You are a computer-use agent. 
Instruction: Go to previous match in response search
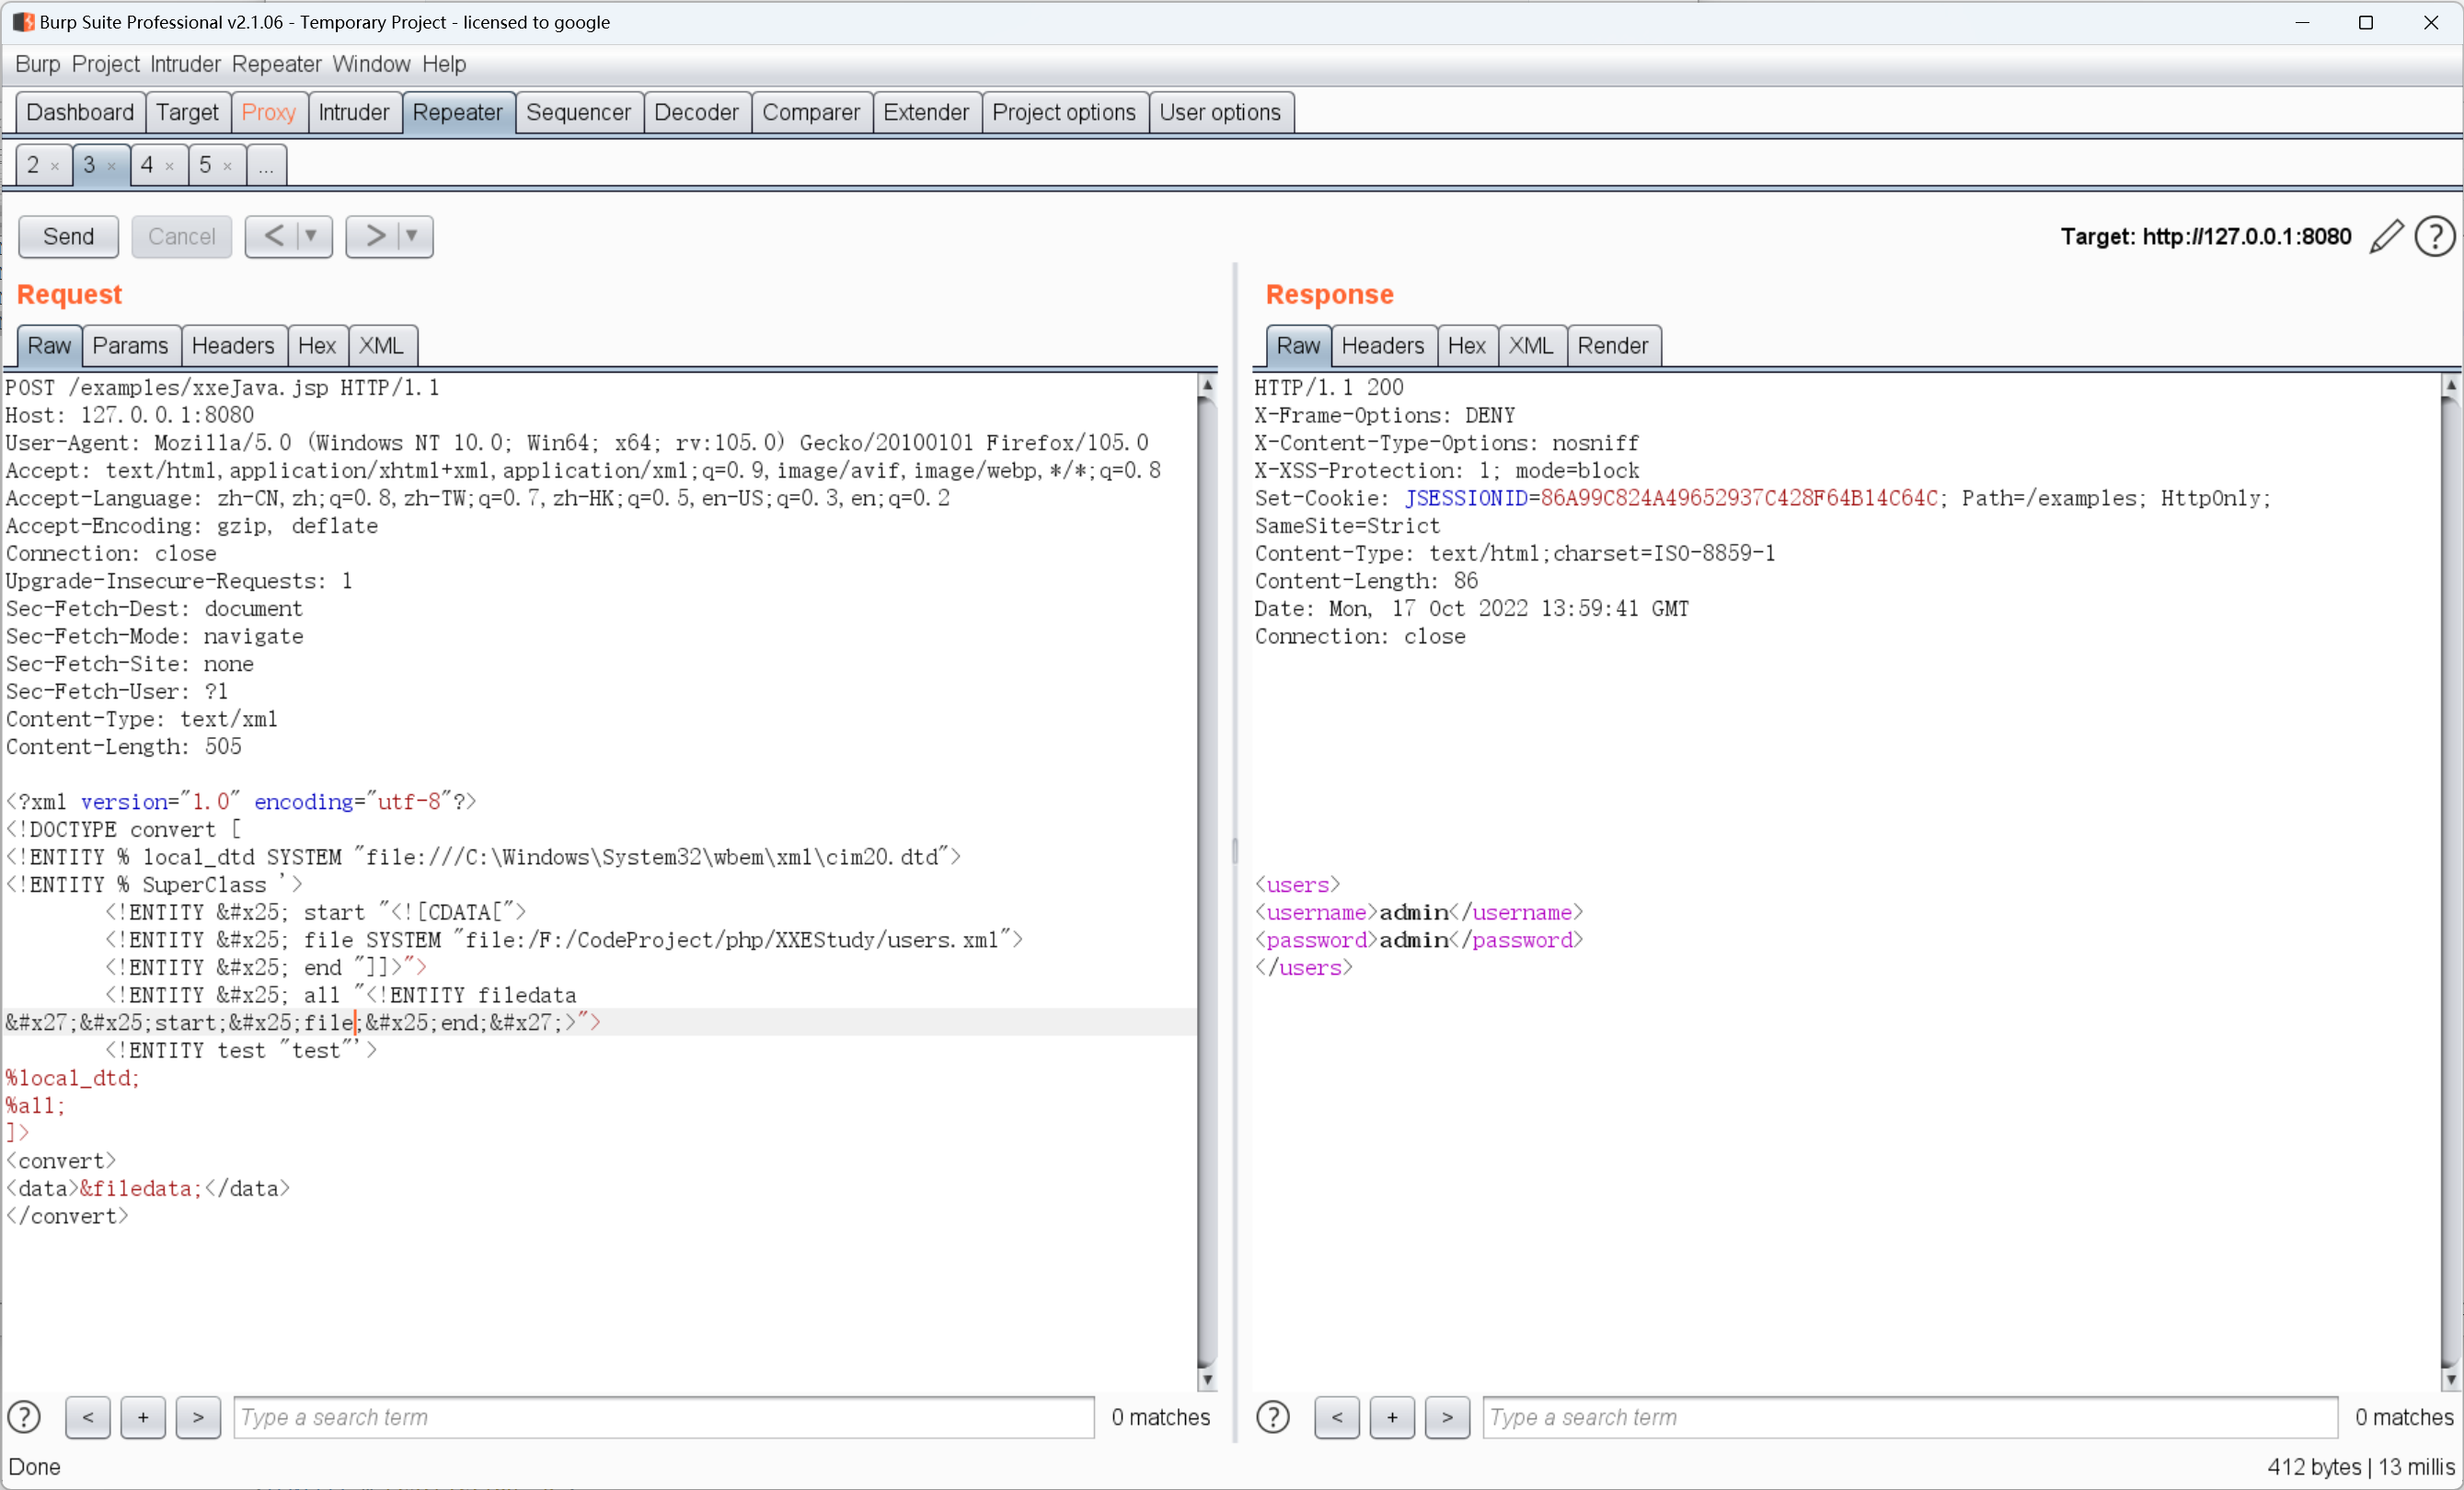1337,1417
